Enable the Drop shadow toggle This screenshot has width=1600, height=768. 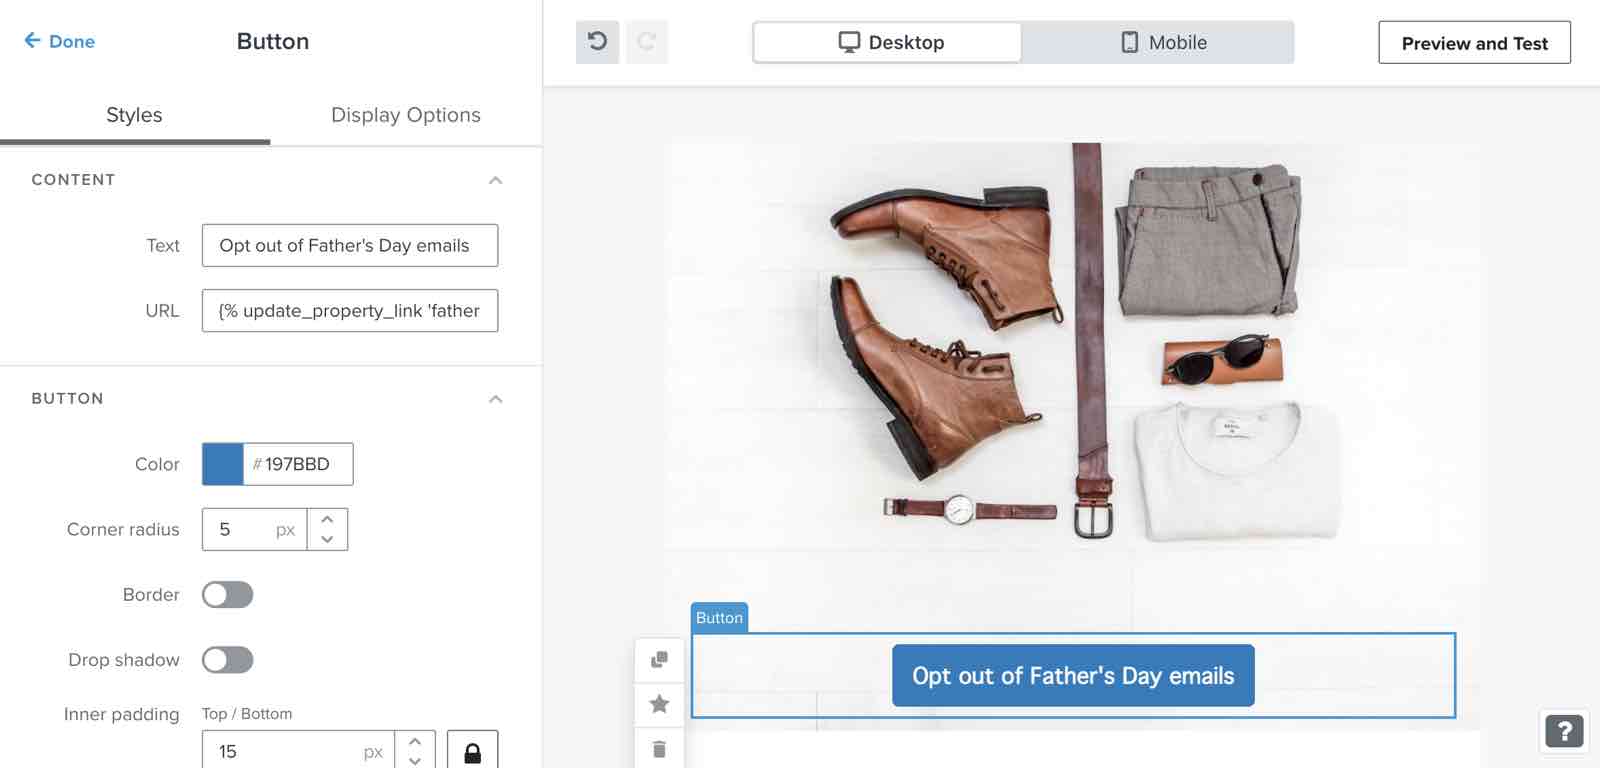pos(228,659)
